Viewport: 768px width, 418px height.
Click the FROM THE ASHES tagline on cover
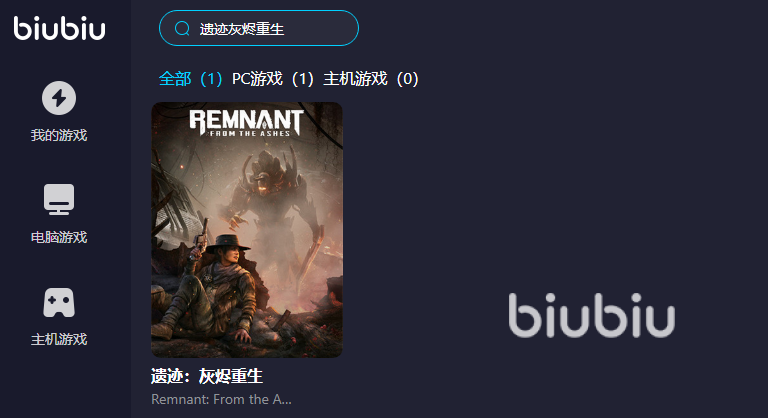pos(250,133)
